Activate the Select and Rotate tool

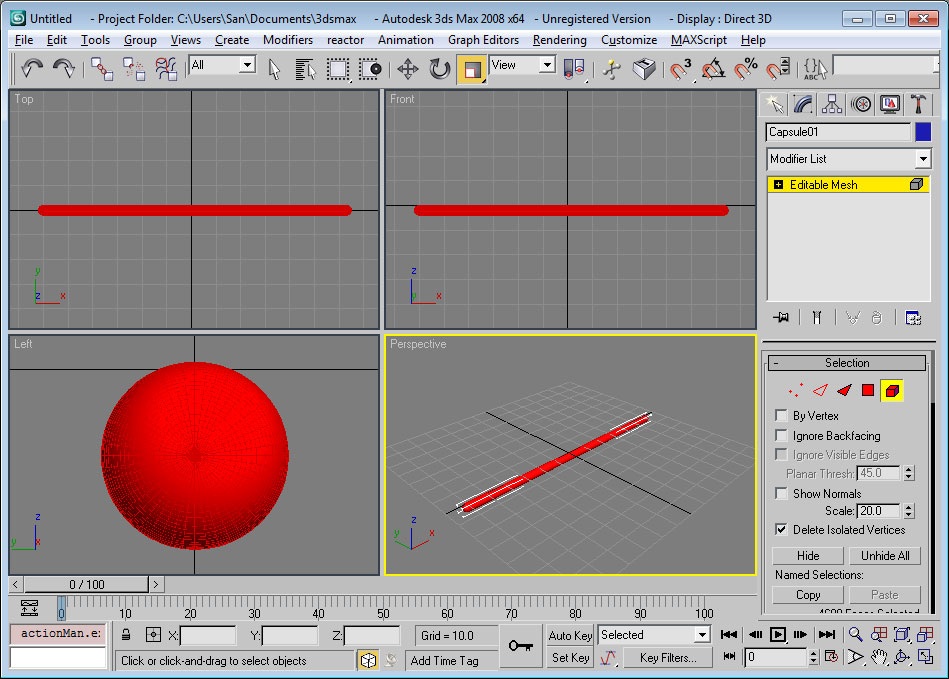pos(440,68)
